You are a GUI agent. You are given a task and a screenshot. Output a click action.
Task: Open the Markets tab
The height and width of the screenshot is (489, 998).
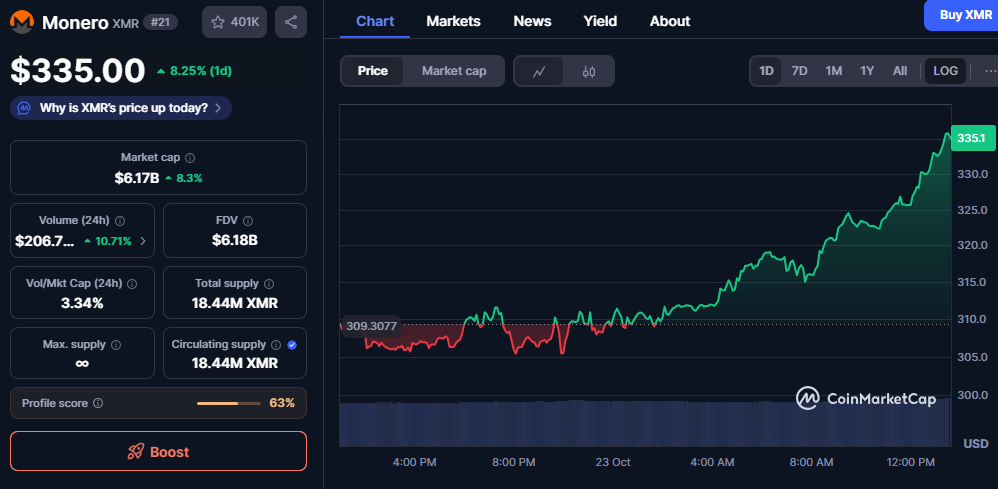(453, 21)
